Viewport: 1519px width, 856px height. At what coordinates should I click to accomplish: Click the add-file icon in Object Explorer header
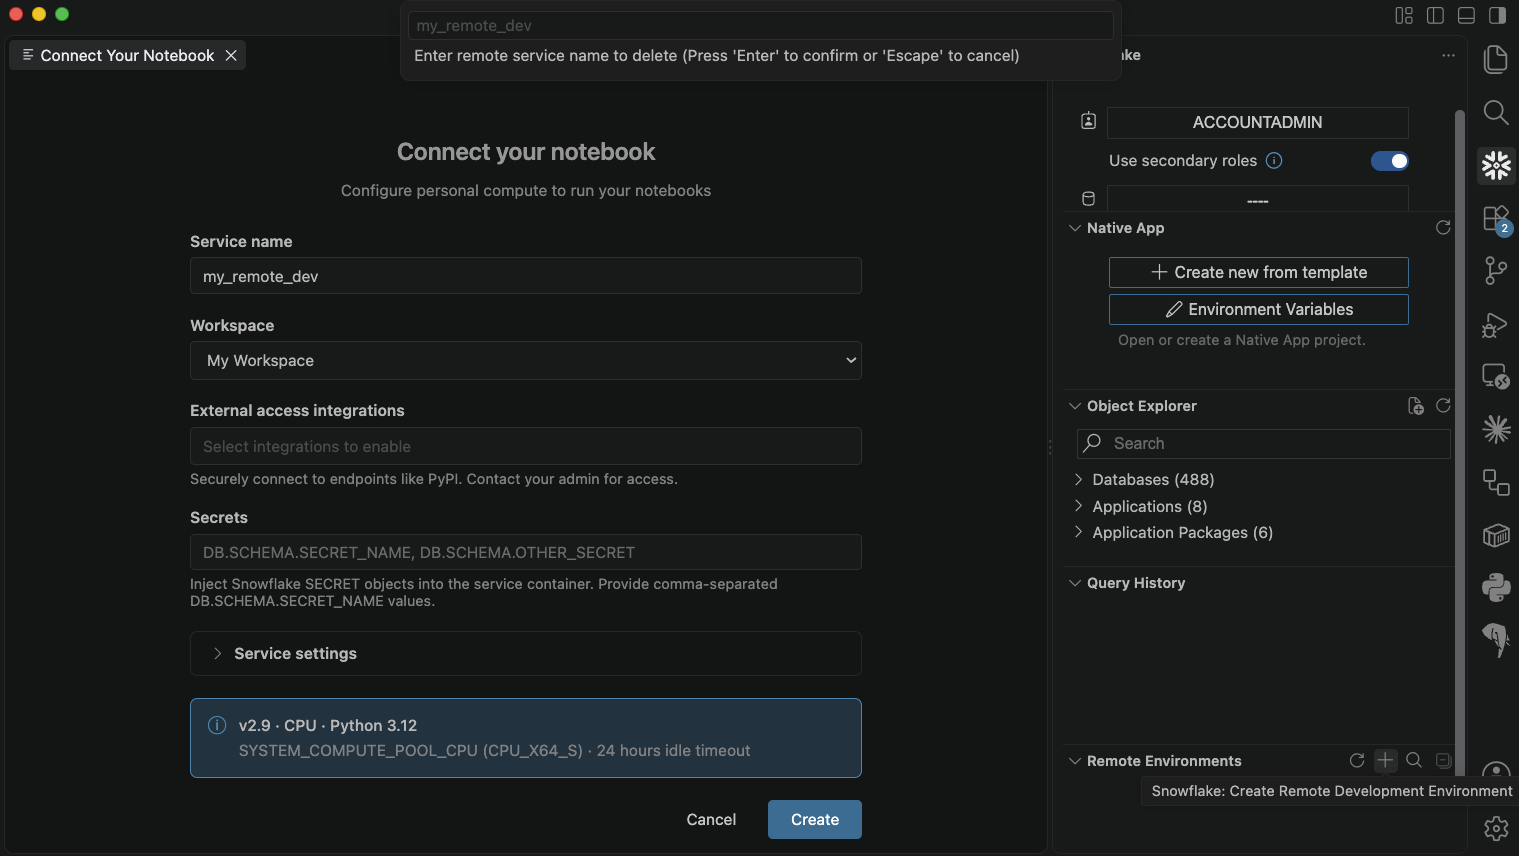(x=1415, y=406)
